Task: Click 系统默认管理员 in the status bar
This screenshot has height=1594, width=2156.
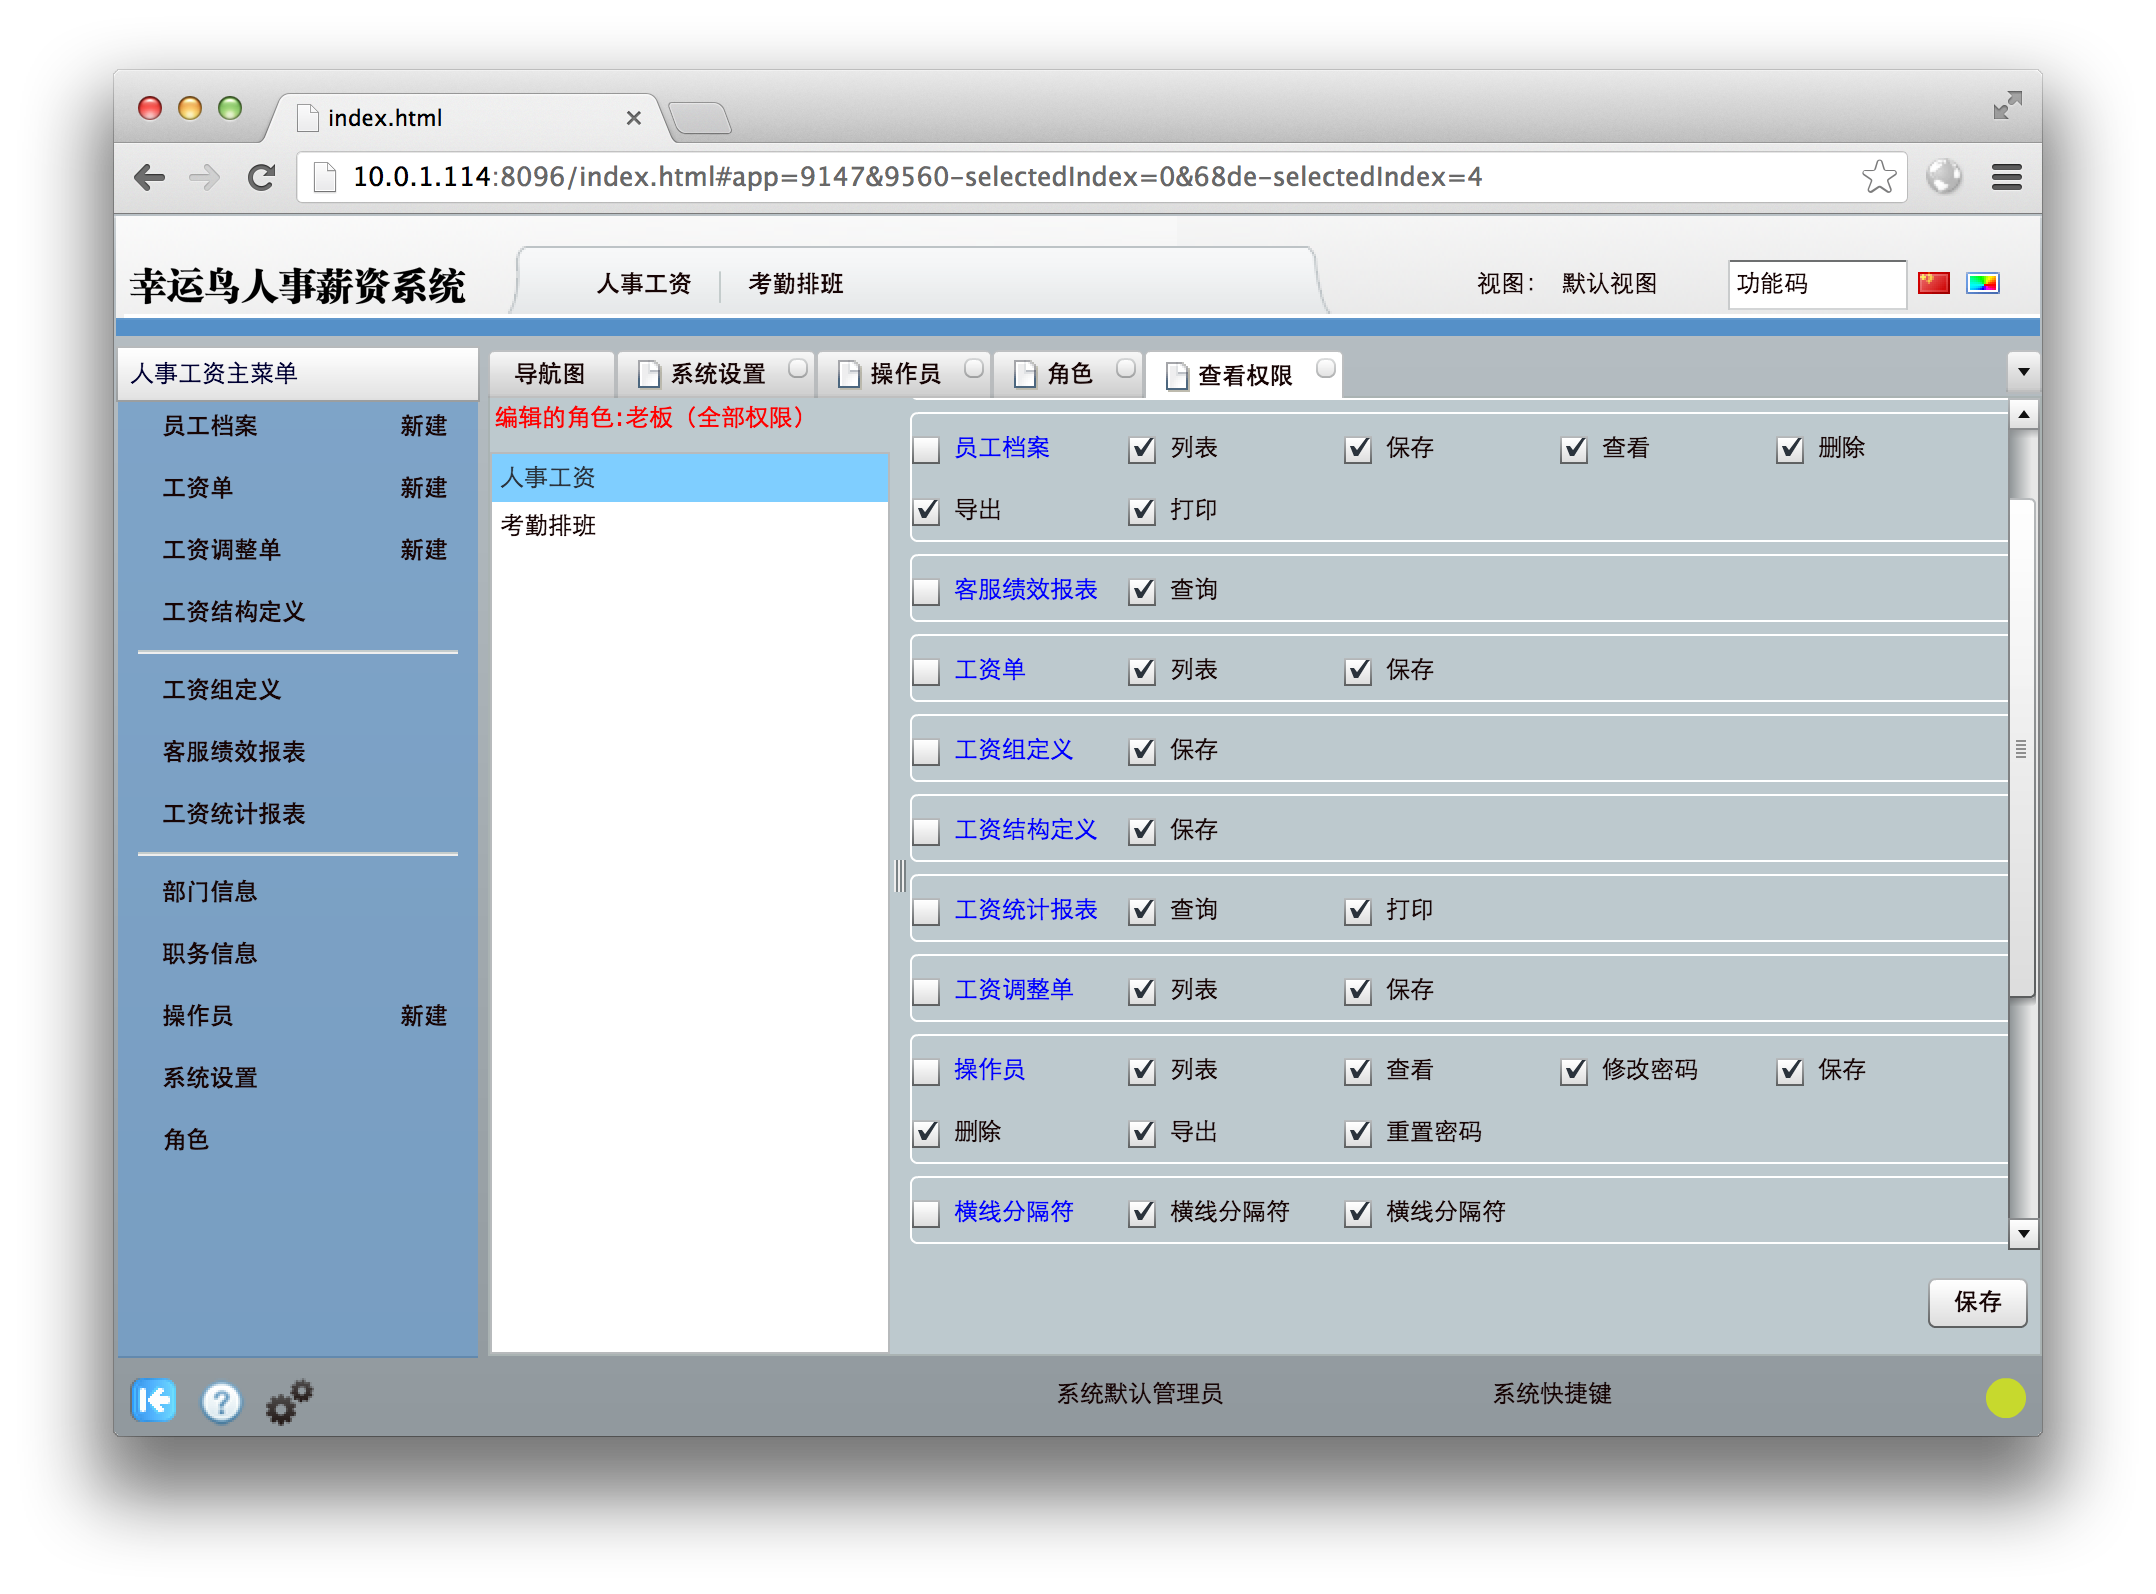Action: [x=1140, y=1394]
